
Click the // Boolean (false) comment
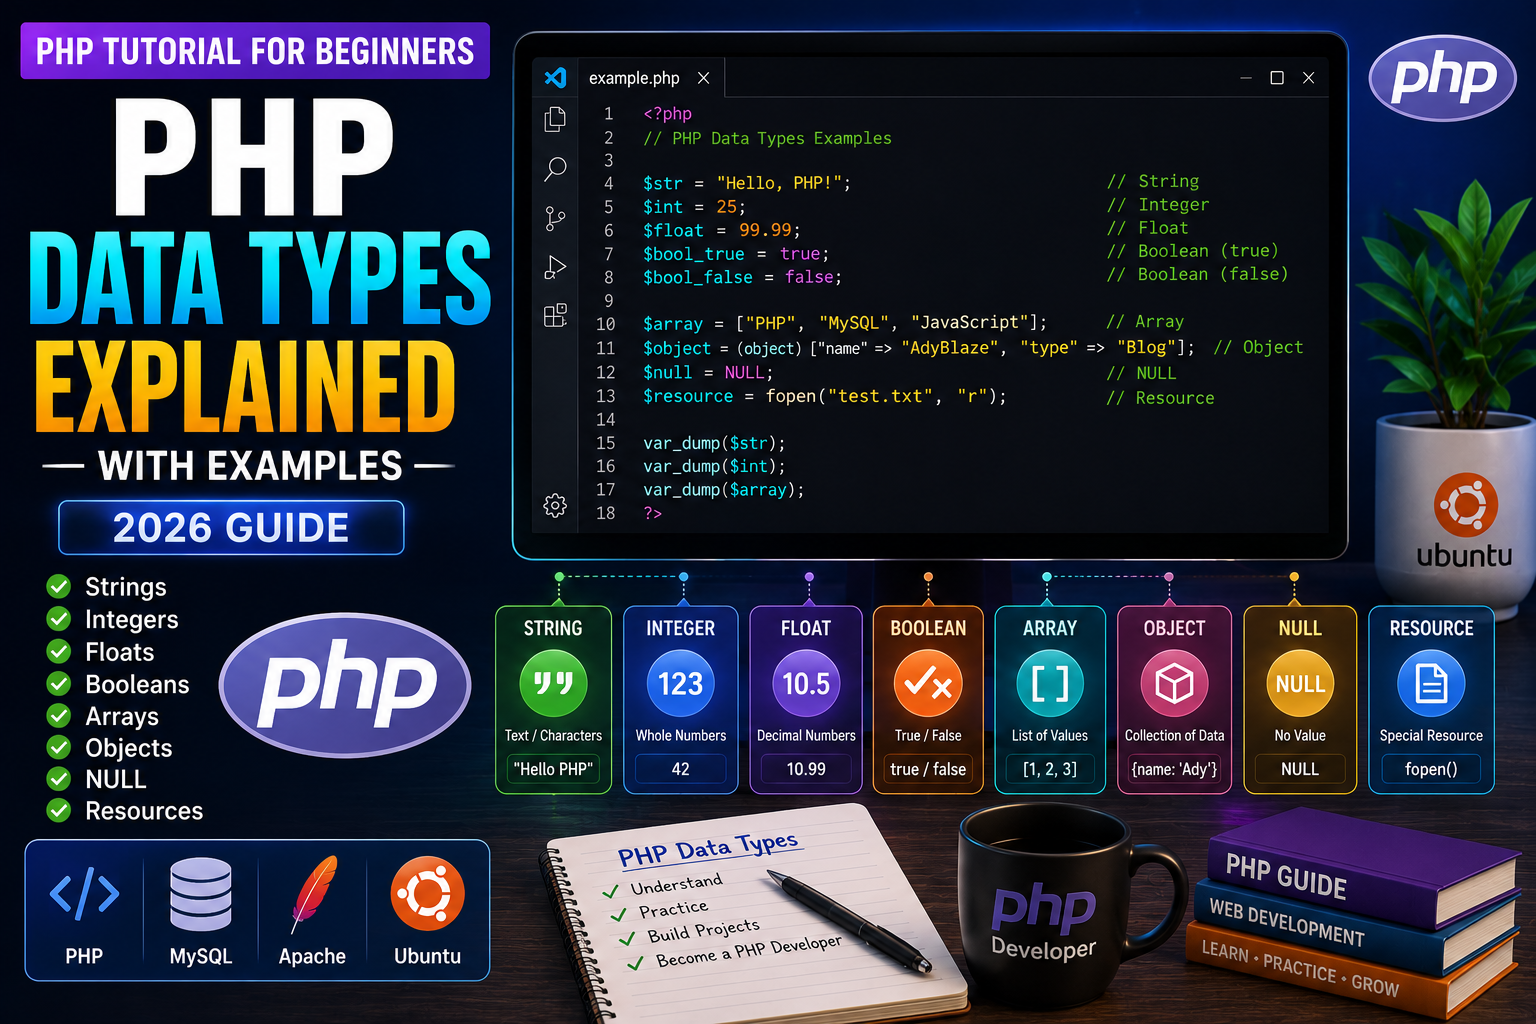click(x=1197, y=274)
